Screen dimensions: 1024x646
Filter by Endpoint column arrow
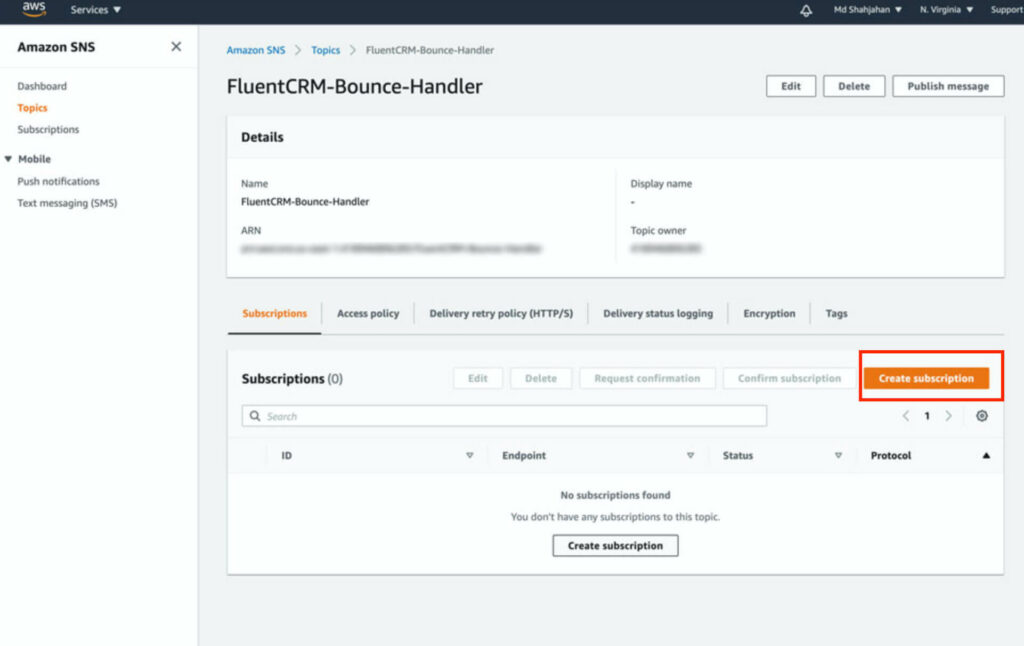coord(690,455)
